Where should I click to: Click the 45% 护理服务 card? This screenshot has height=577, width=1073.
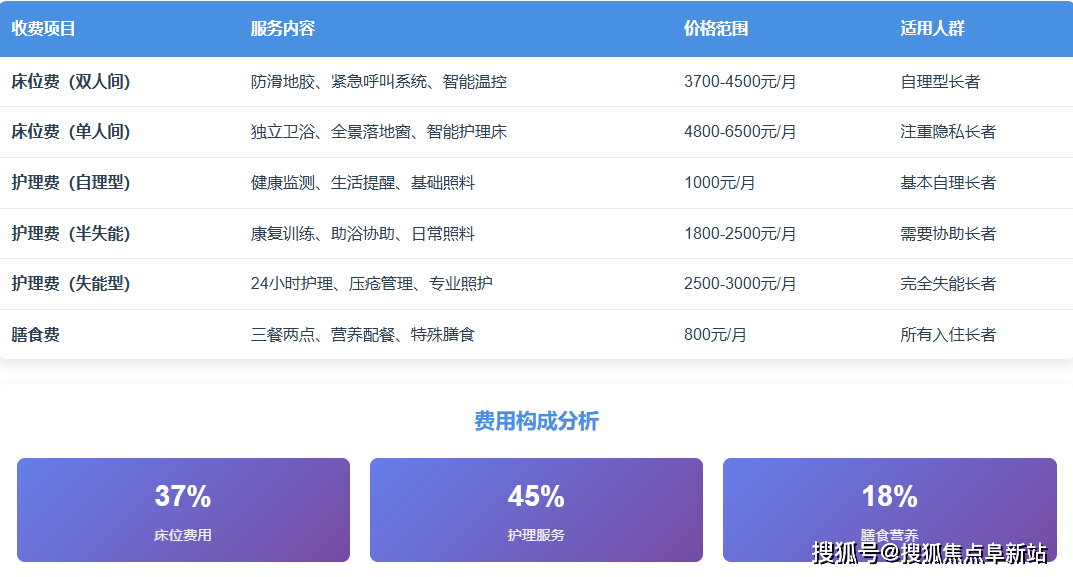click(536, 509)
